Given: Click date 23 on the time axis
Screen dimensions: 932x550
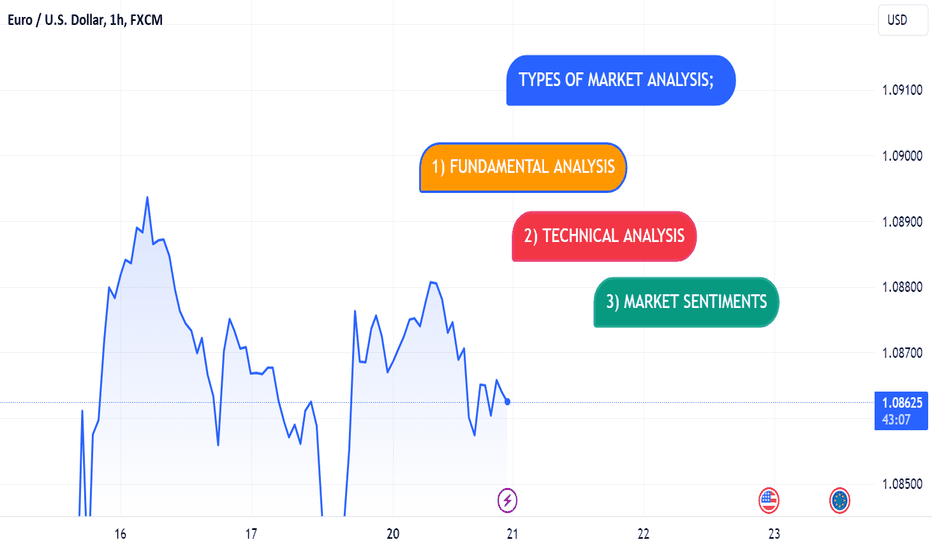Looking at the screenshot, I should [x=774, y=534].
